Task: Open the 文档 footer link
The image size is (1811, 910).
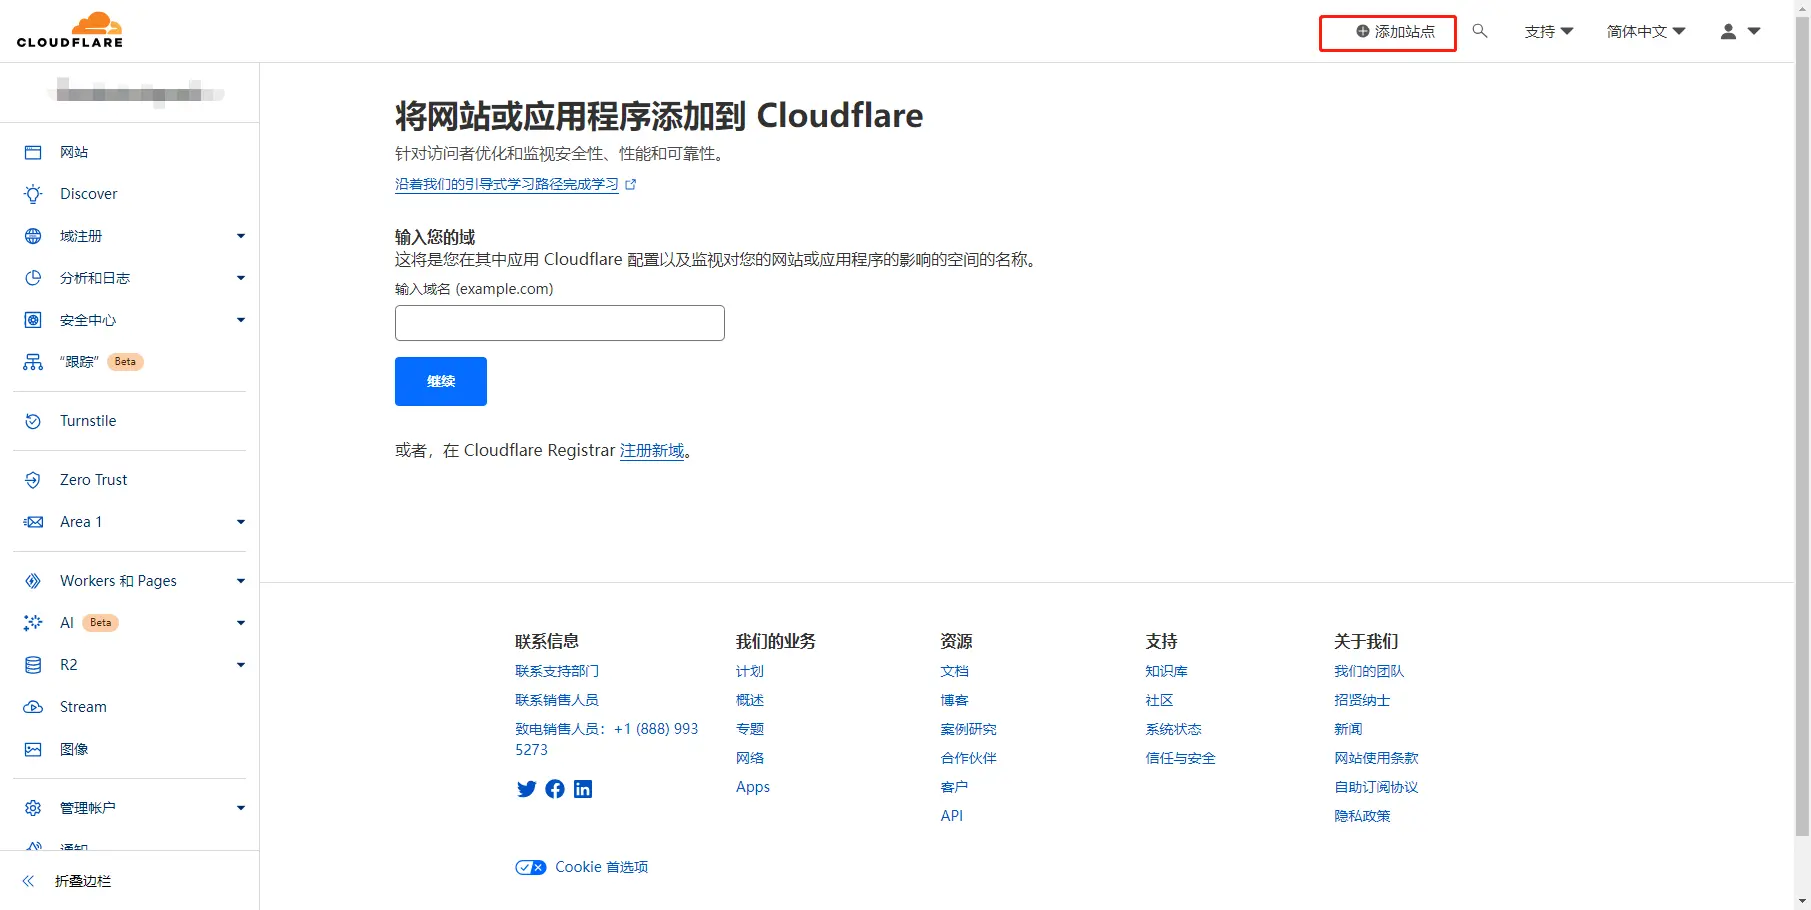Action: [x=955, y=671]
